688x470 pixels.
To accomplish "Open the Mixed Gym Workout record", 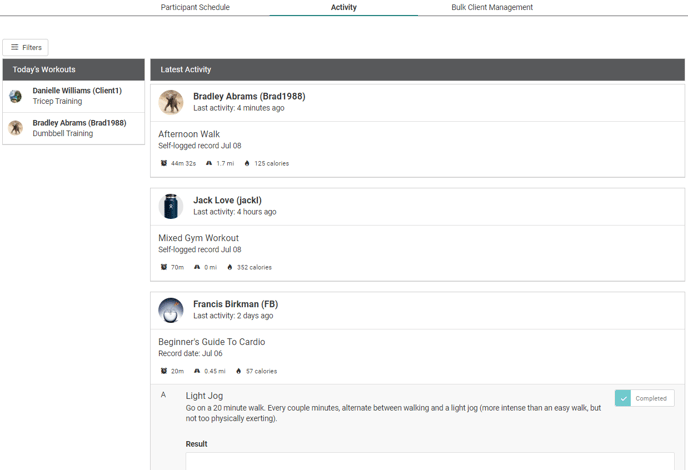I will [198, 238].
